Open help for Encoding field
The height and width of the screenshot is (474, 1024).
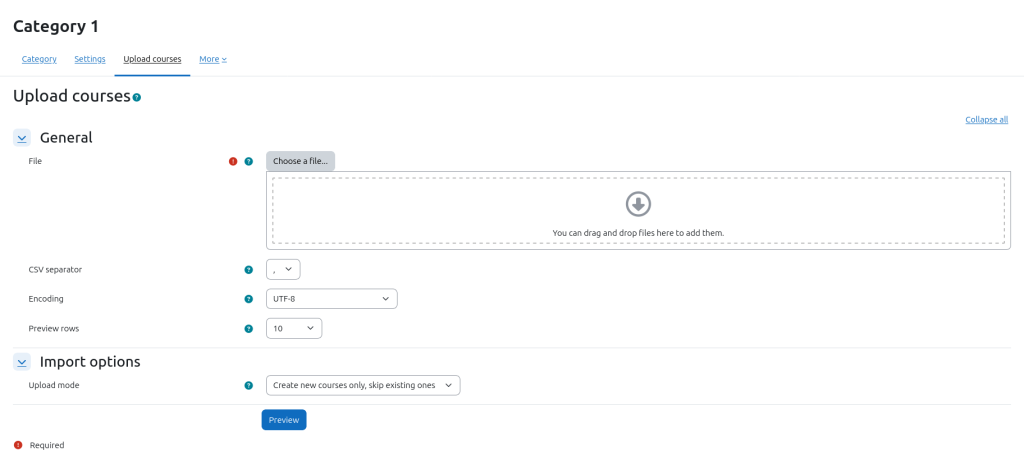249,299
